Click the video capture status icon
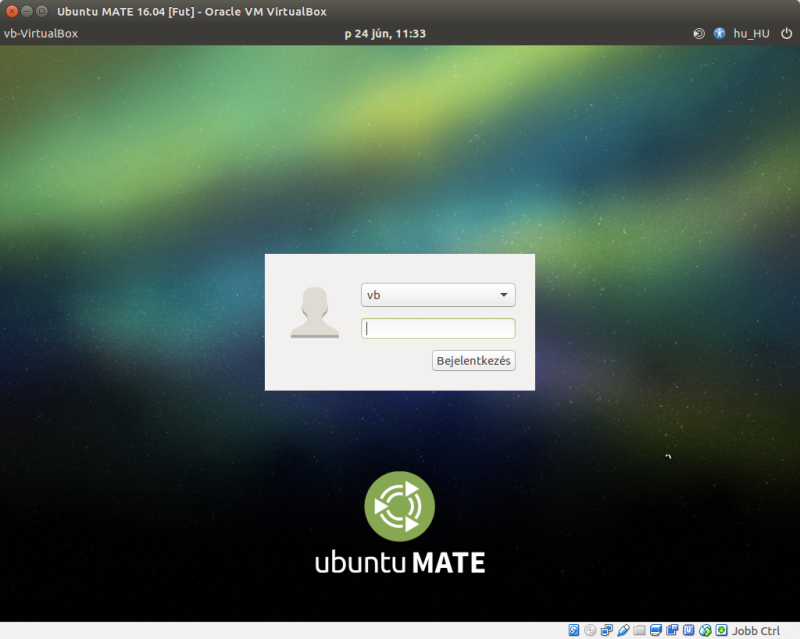This screenshot has width=800, height=639. coord(672,630)
